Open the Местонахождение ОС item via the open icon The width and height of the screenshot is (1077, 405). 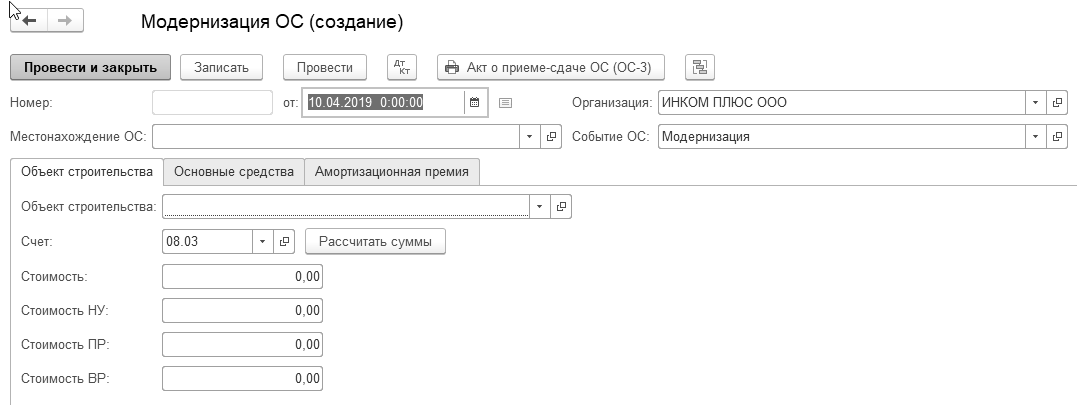coord(551,137)
